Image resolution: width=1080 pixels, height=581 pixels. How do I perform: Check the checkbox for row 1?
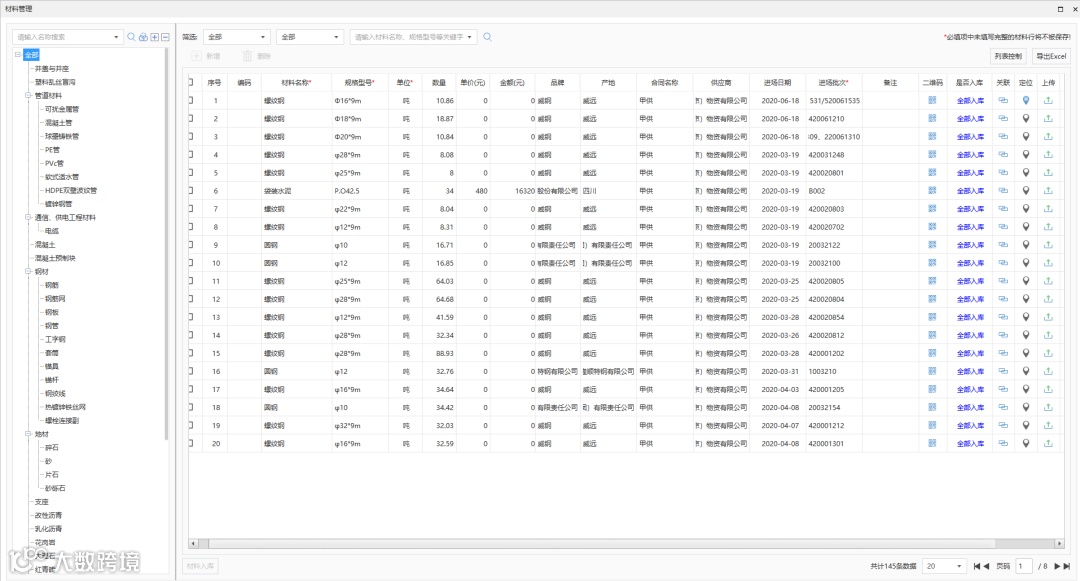191,101
